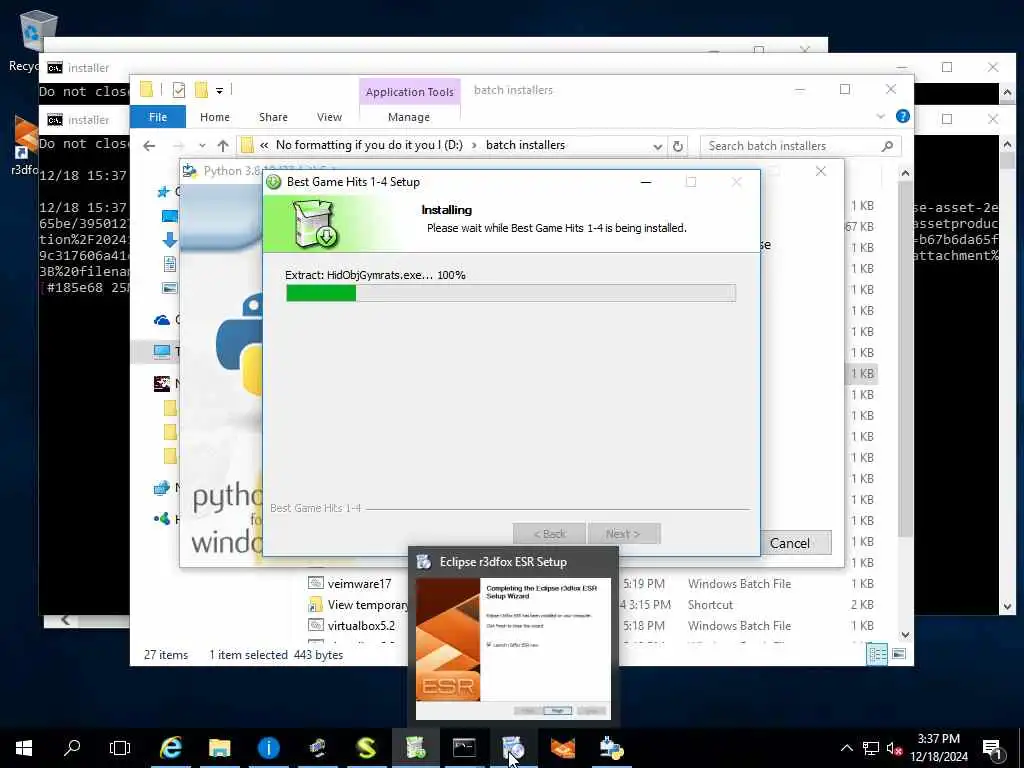Expand the Explorer ribbon chevron
The width and height of the screenshot is (1024, 768).
point(880,116)
